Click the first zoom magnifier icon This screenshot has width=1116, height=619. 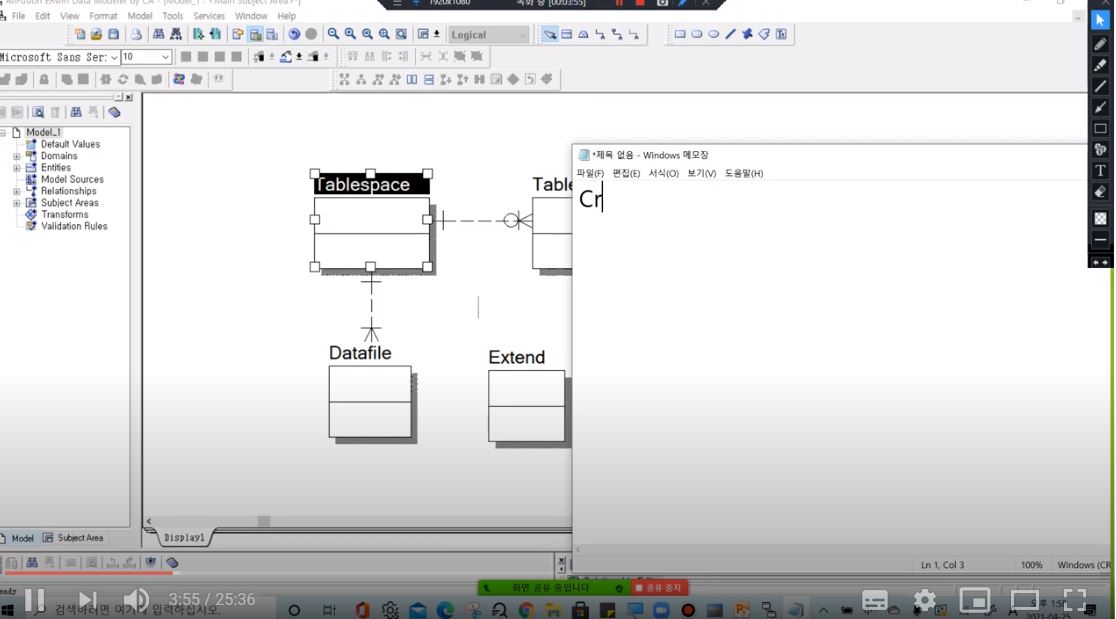point(333,34)
